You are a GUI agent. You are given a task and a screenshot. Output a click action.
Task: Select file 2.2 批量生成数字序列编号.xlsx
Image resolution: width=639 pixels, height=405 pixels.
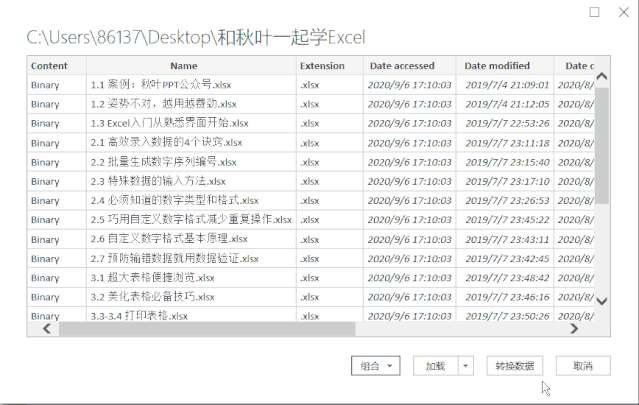[163, 162]
